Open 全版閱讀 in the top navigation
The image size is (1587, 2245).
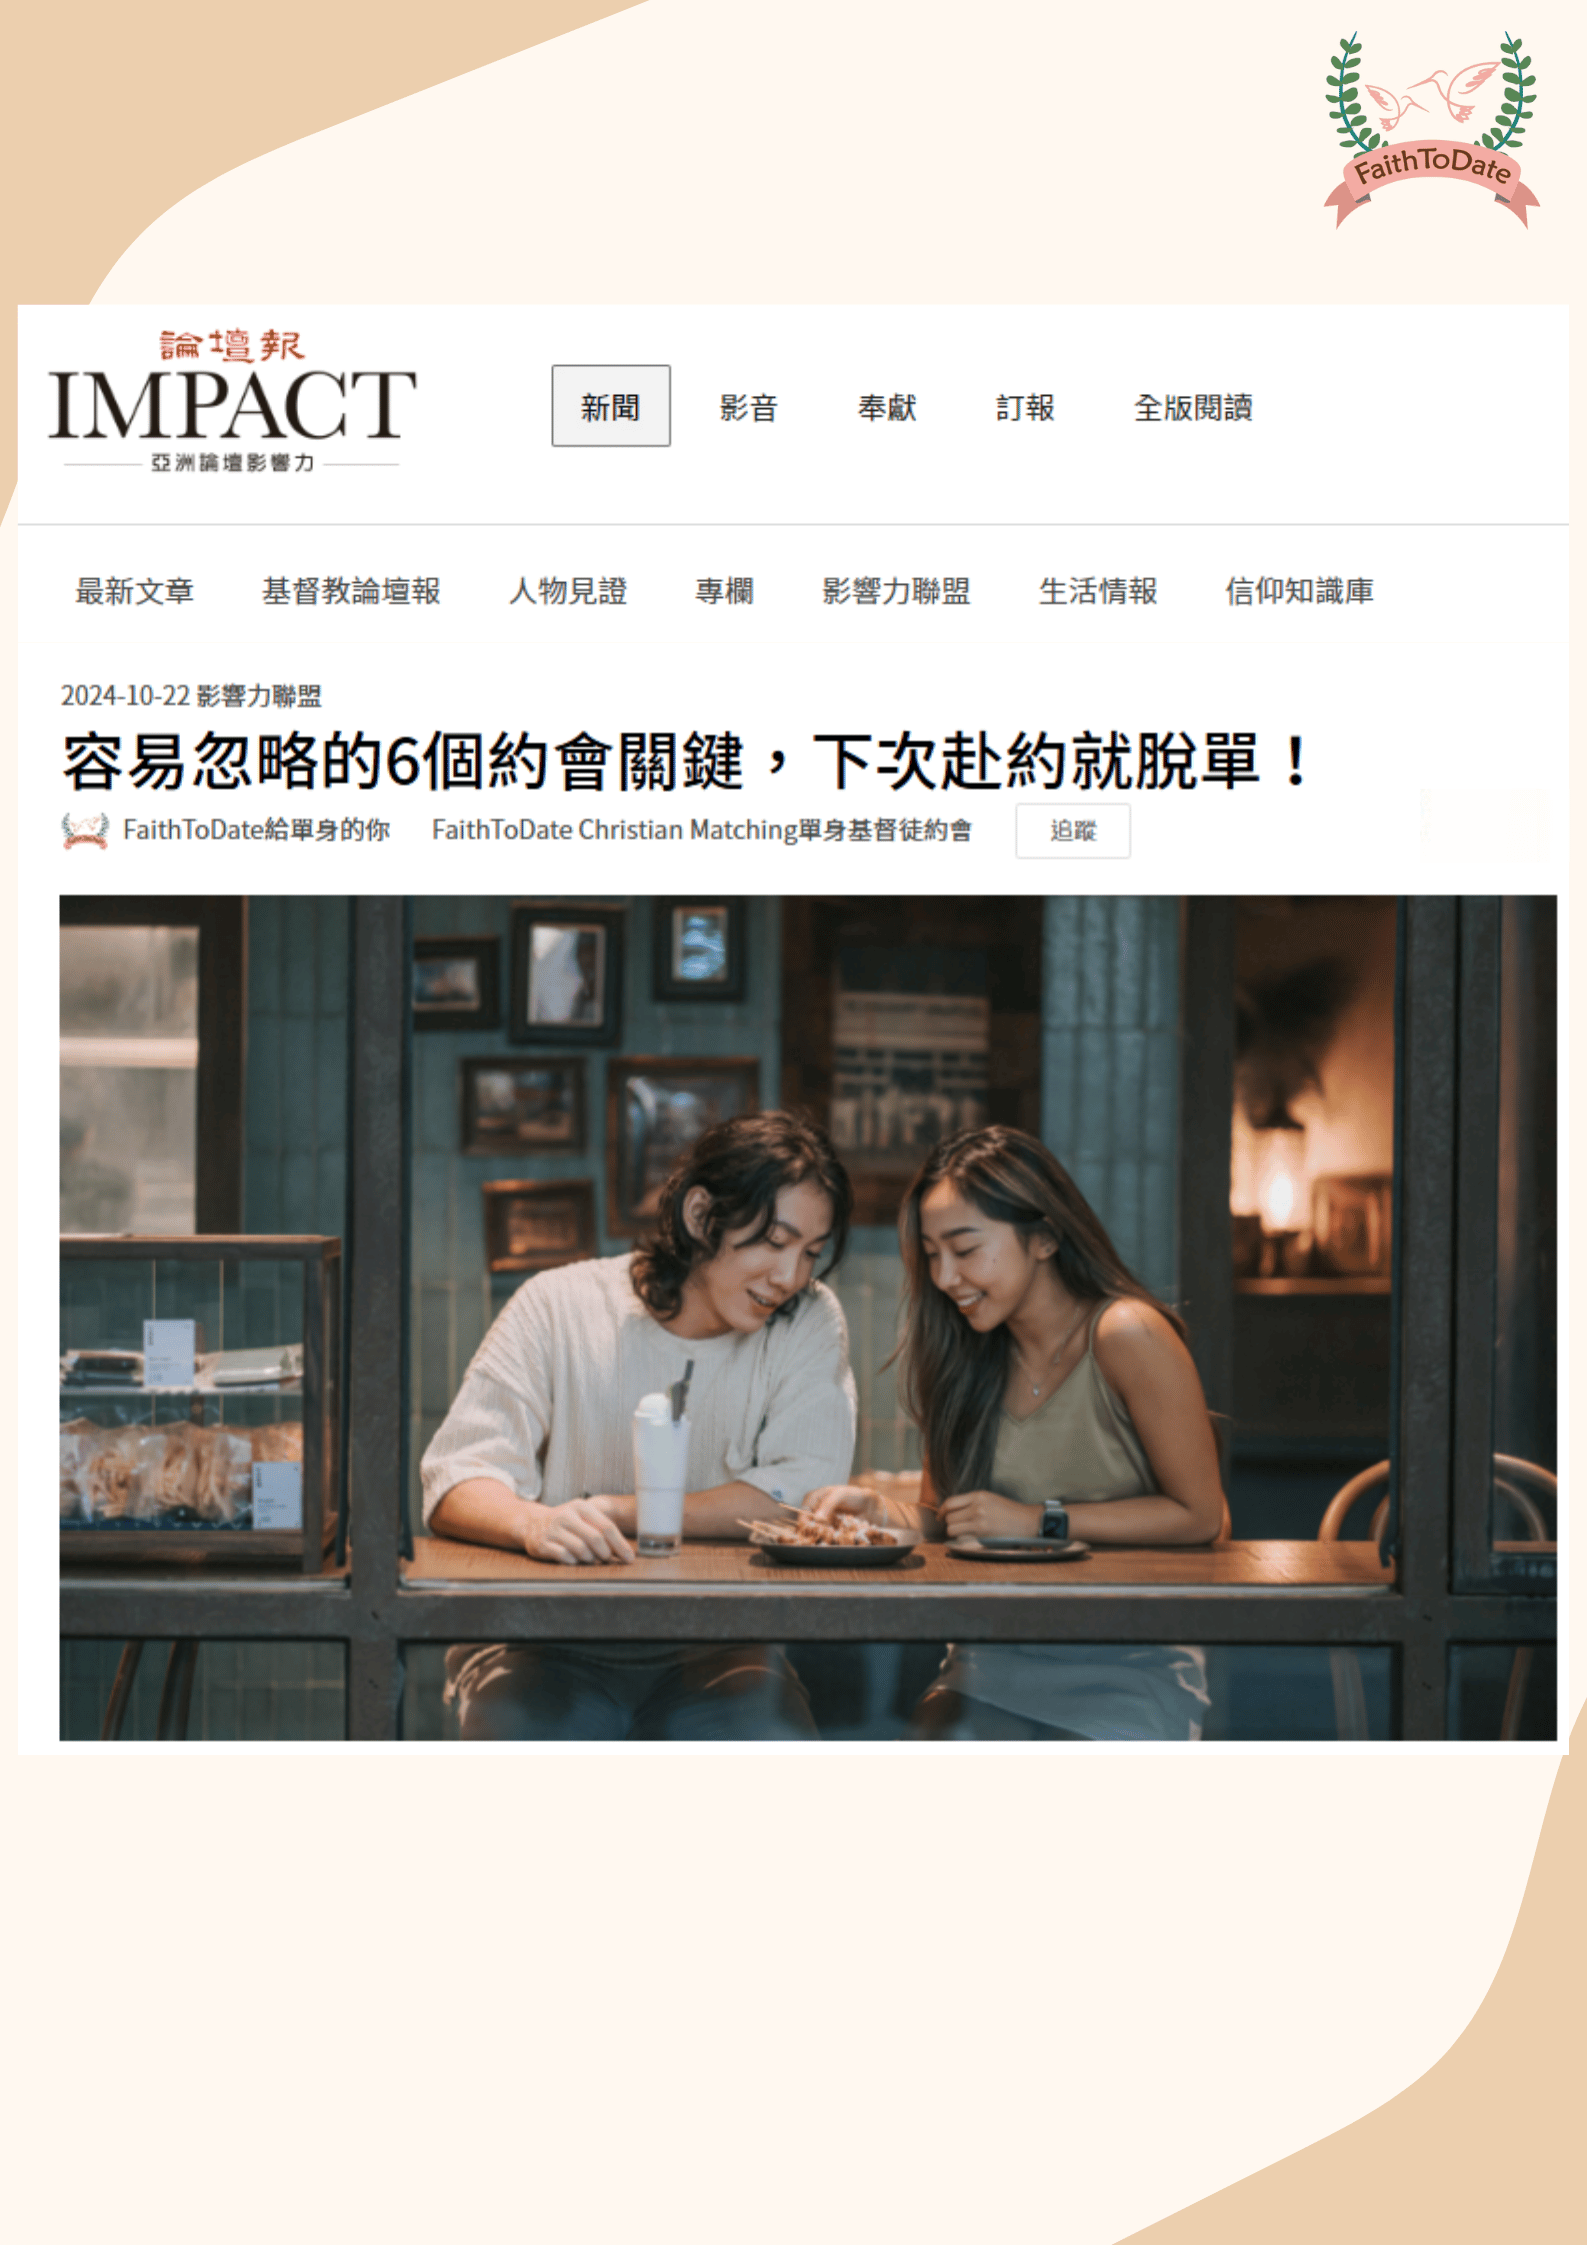(x=1193, y=408)
